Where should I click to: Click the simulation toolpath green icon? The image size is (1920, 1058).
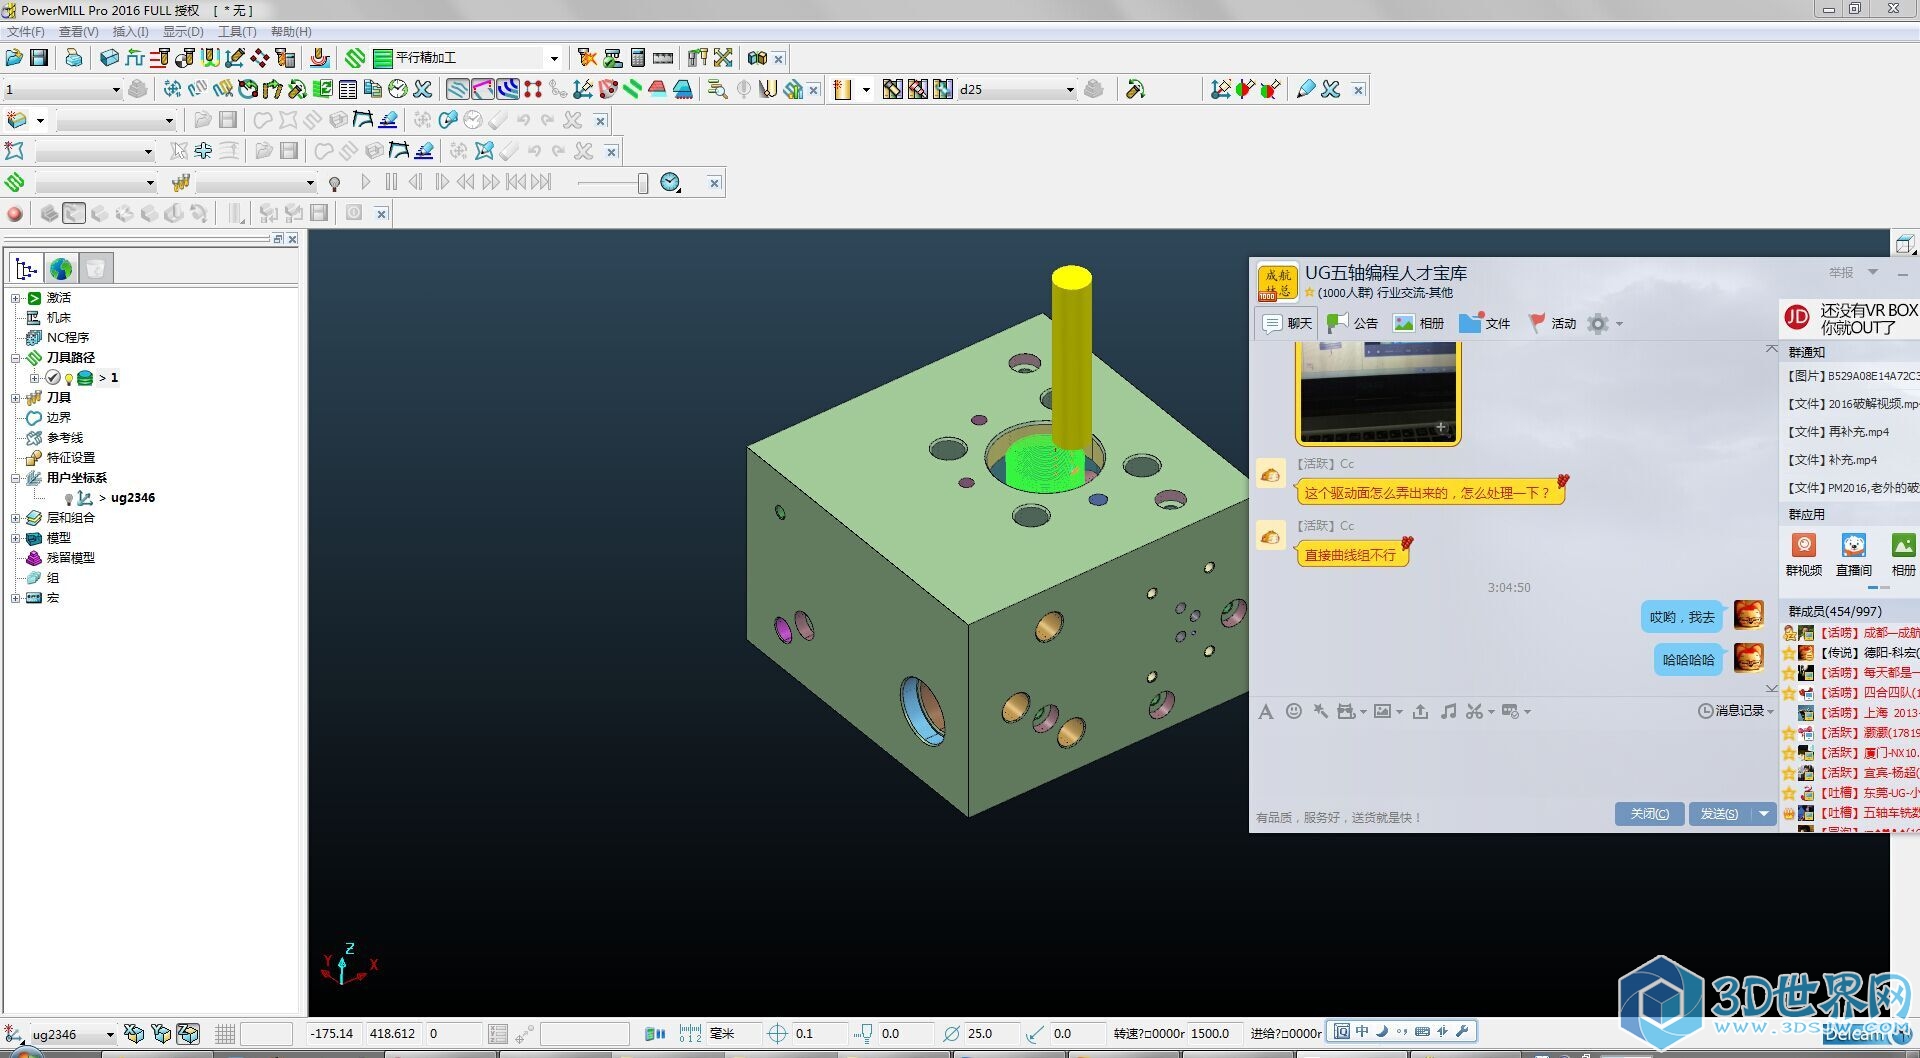14,183
